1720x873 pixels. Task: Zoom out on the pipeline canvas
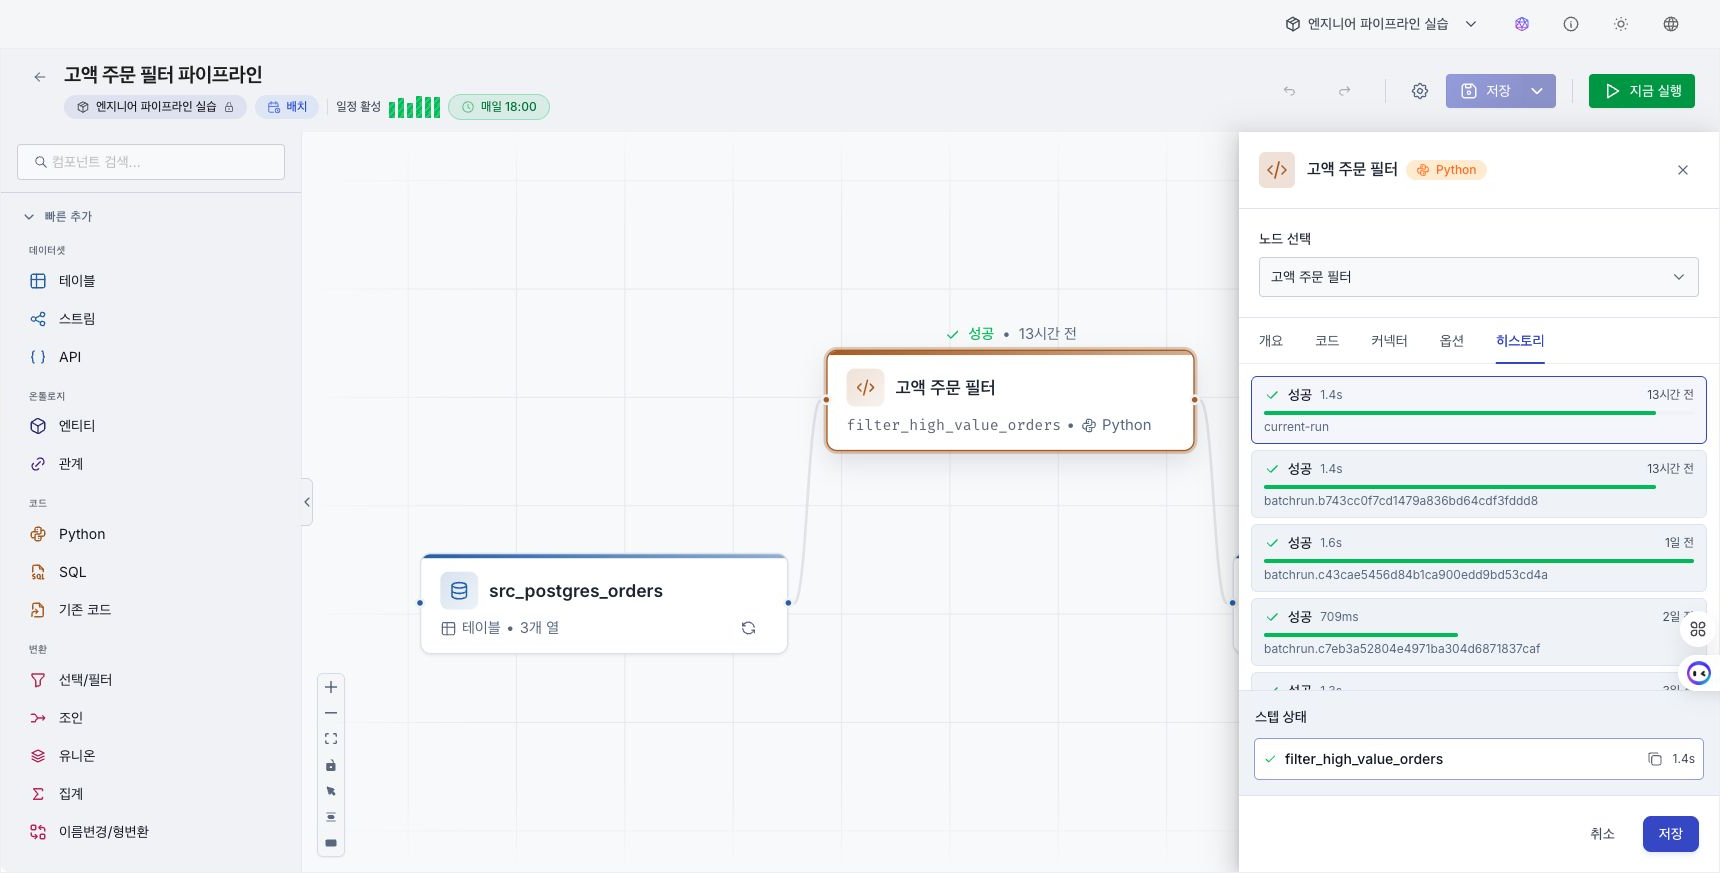coord(331,713)
